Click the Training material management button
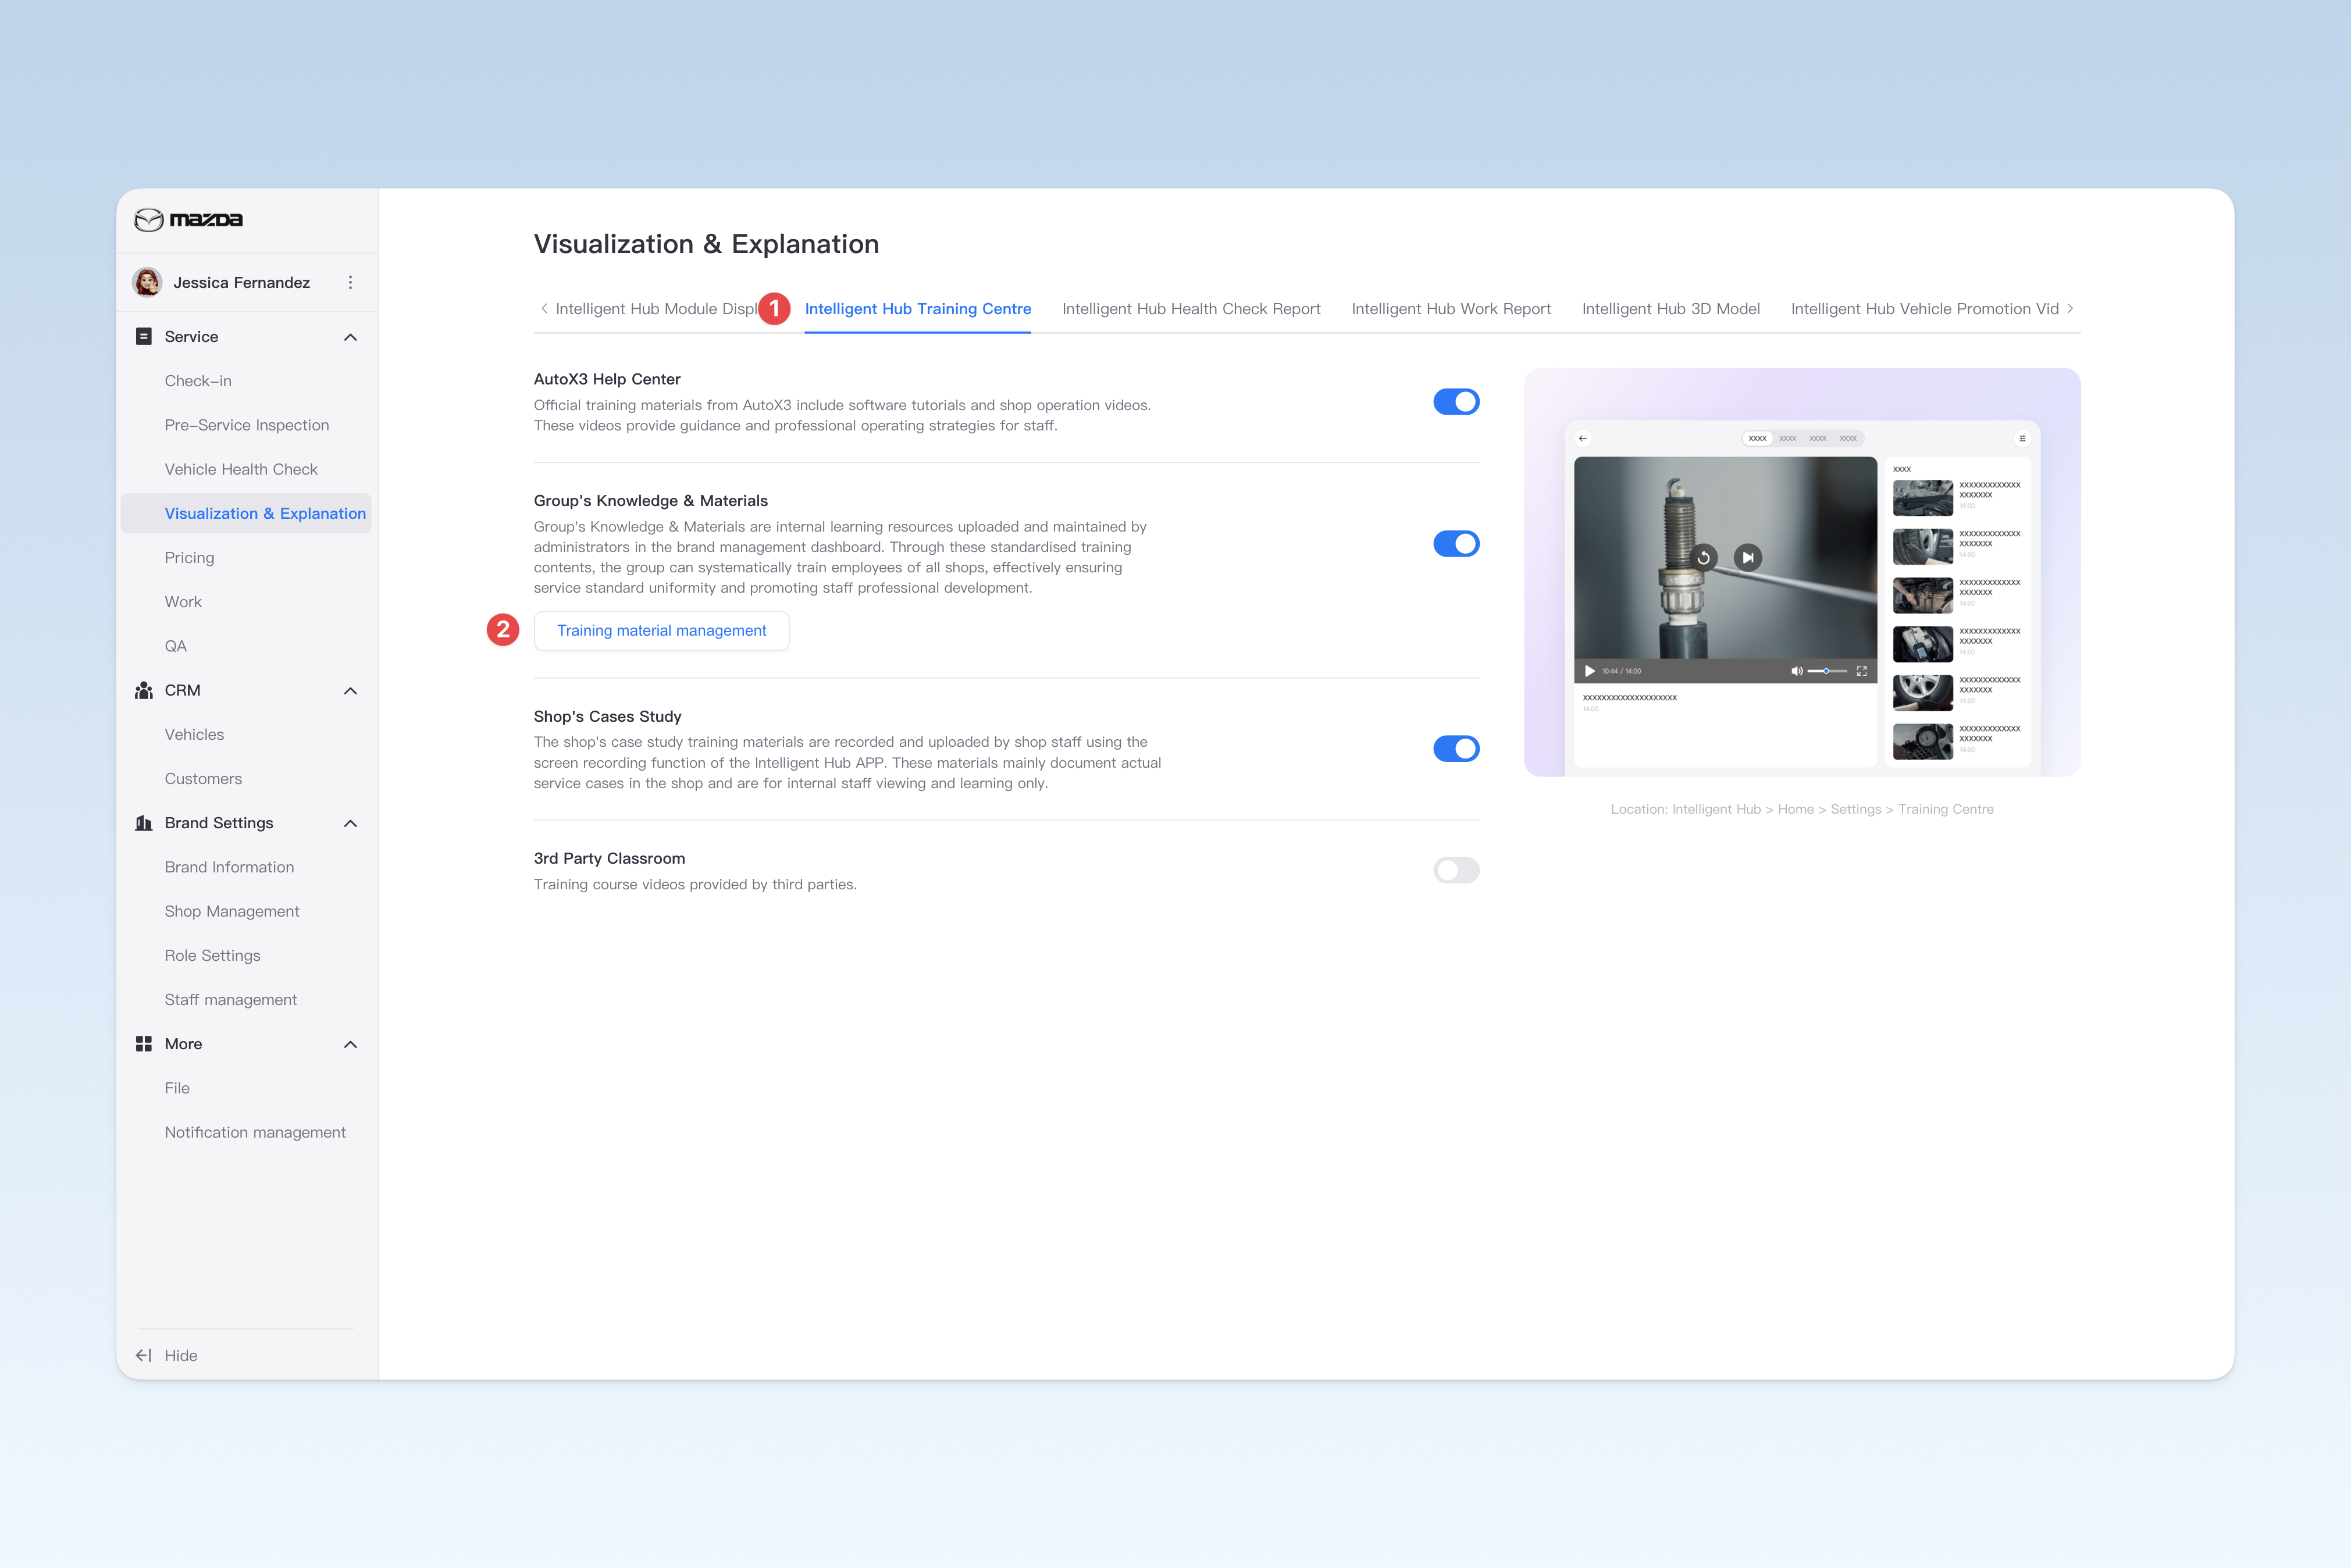 click(661, 631)
